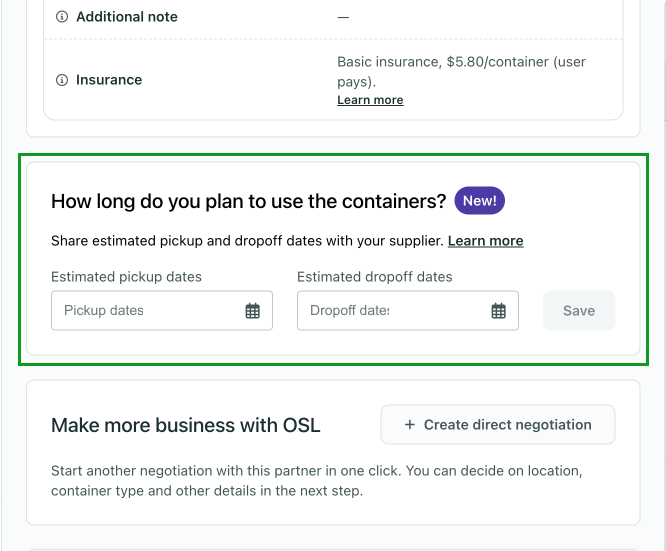Viewport: 666px width, 551px height.
Task: Open Learn more link about sharing dates
Action: click(x=485, y=241)
